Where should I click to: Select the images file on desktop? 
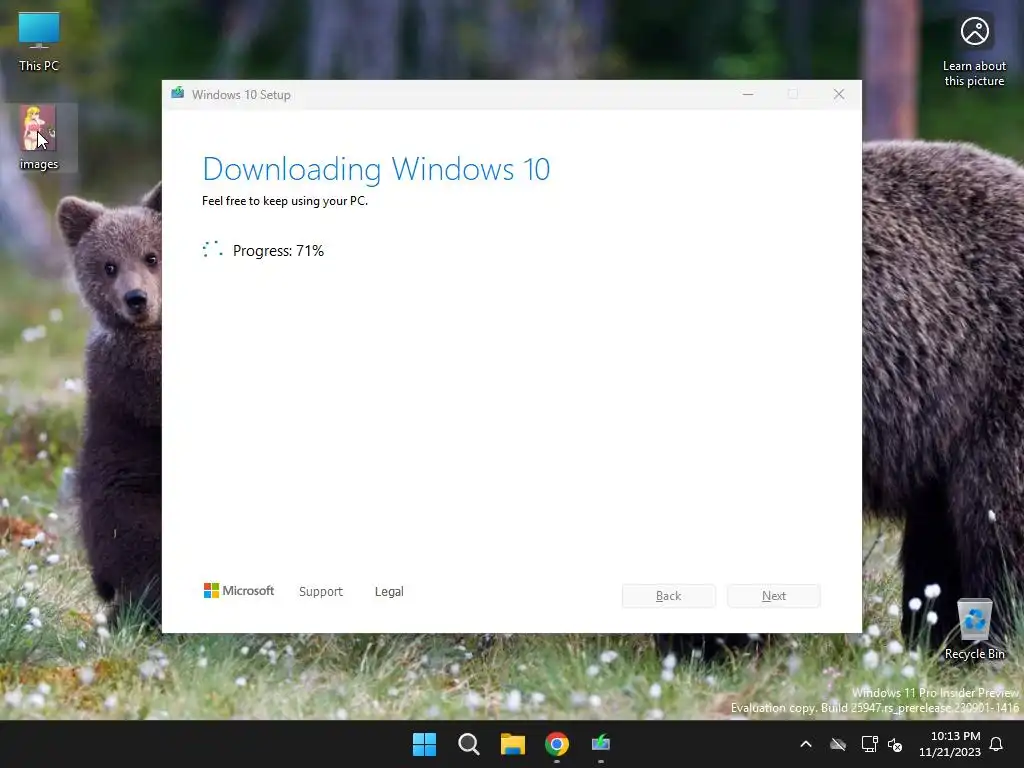[x=39, y=138]
